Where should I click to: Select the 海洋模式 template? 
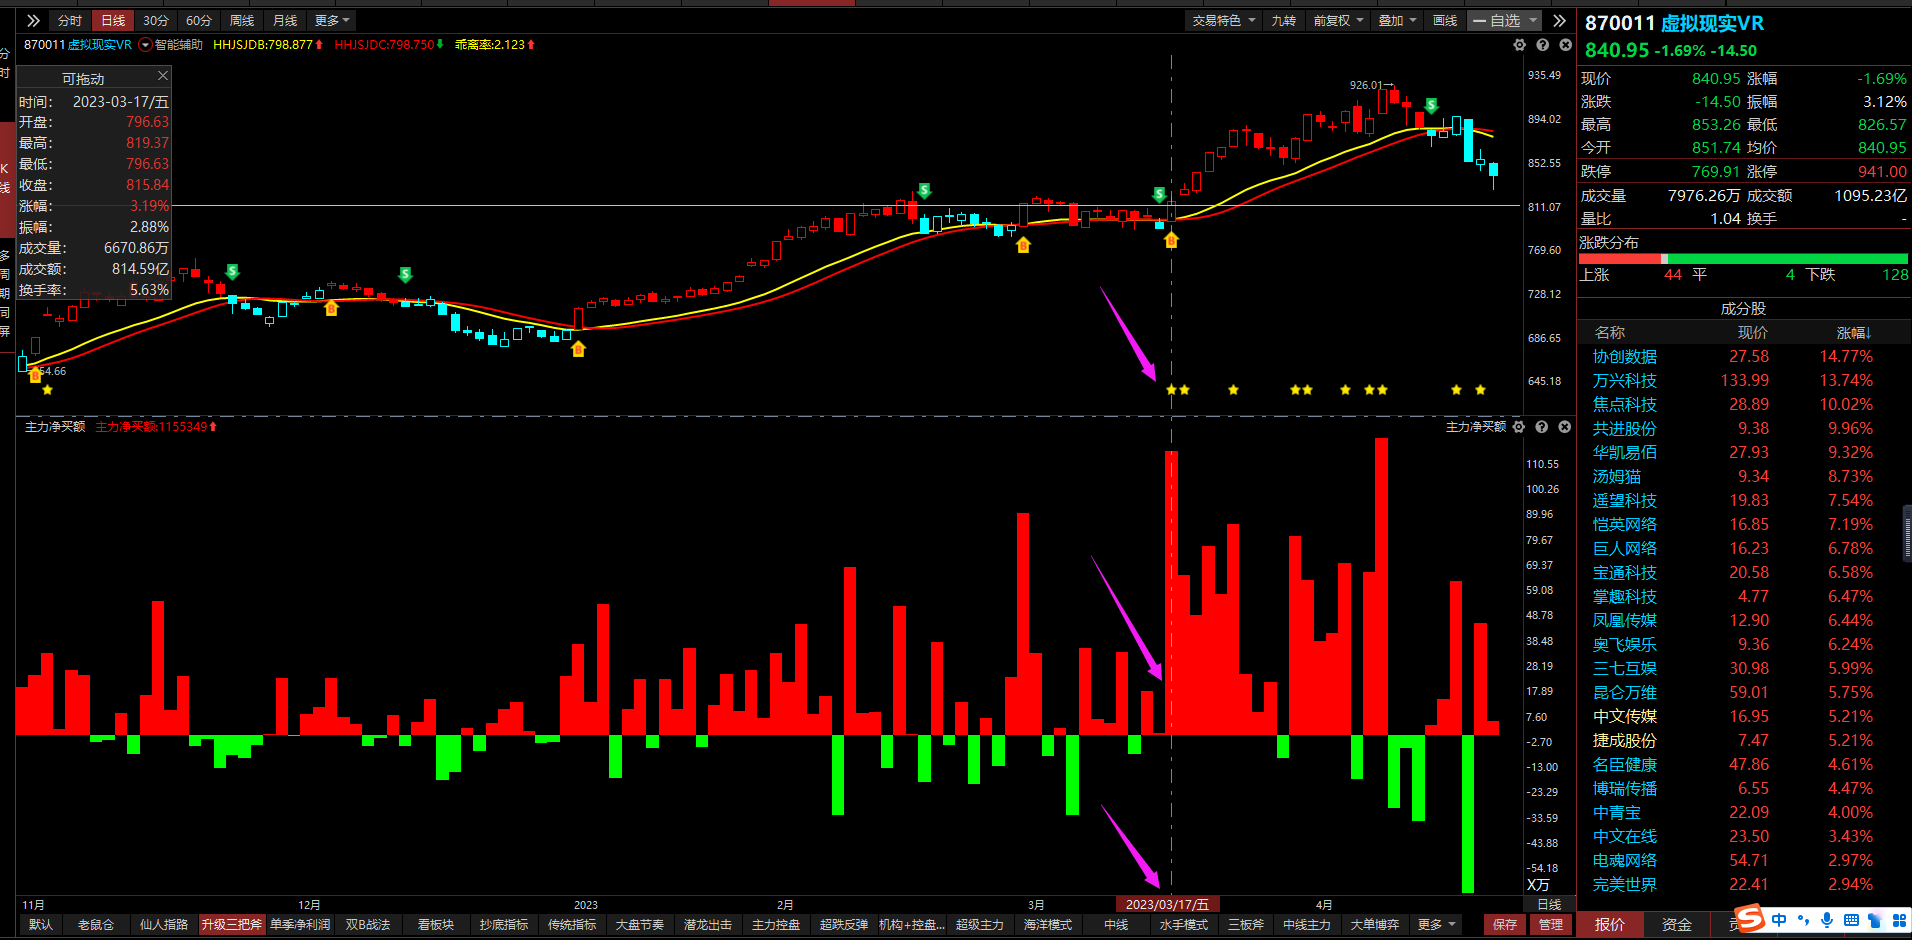pyautogui.click(x=1048, y=924)
